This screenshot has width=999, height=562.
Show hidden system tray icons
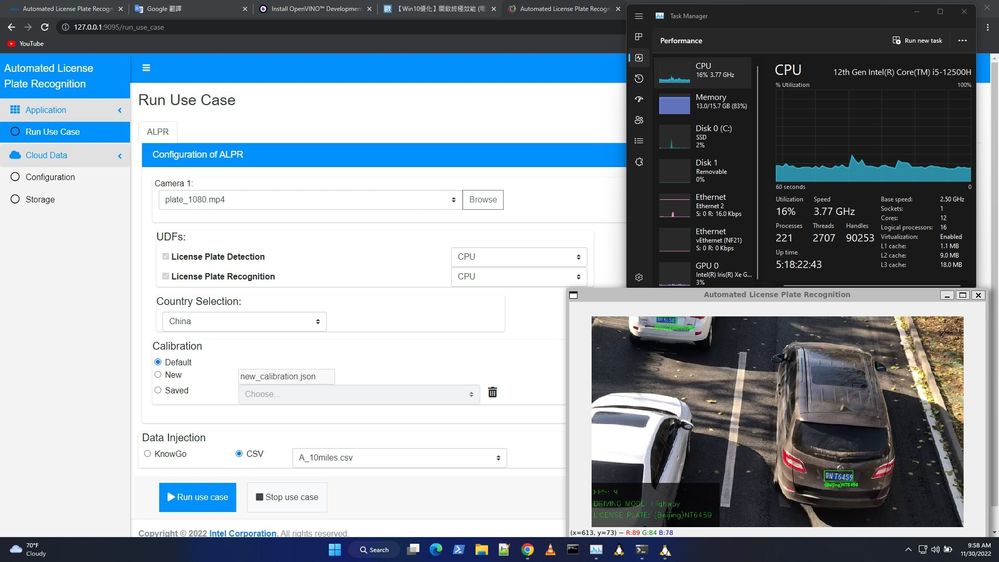click(908, 549)
